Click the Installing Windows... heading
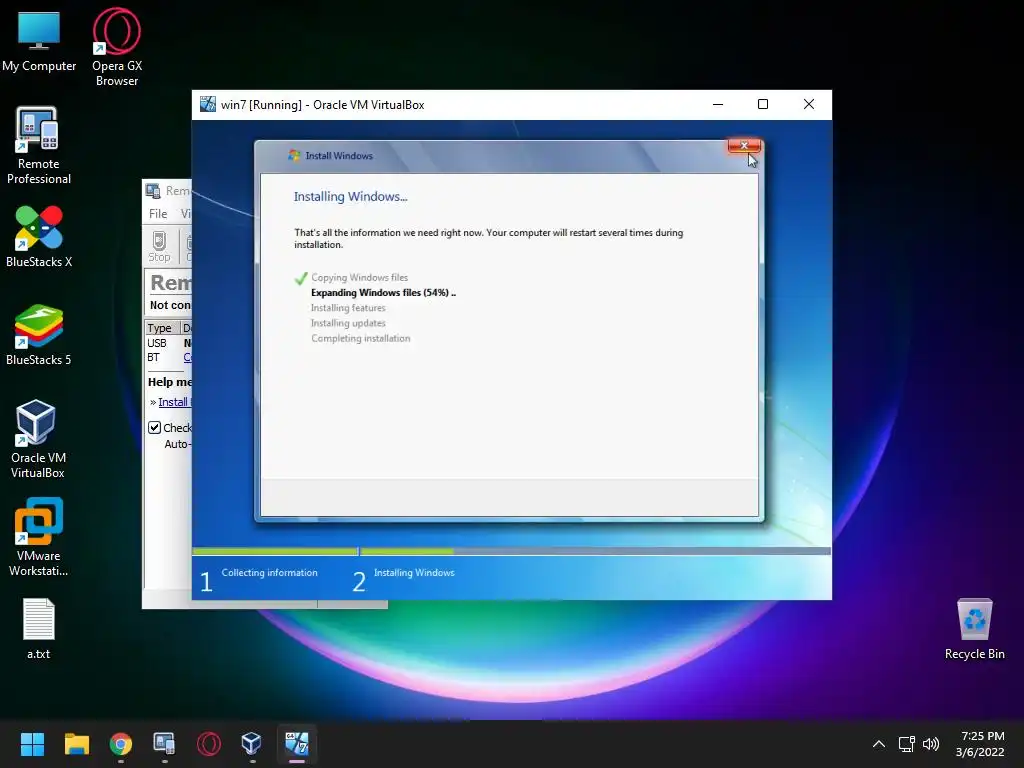The height and width of the screenshot is (768, 1024). 351,197
